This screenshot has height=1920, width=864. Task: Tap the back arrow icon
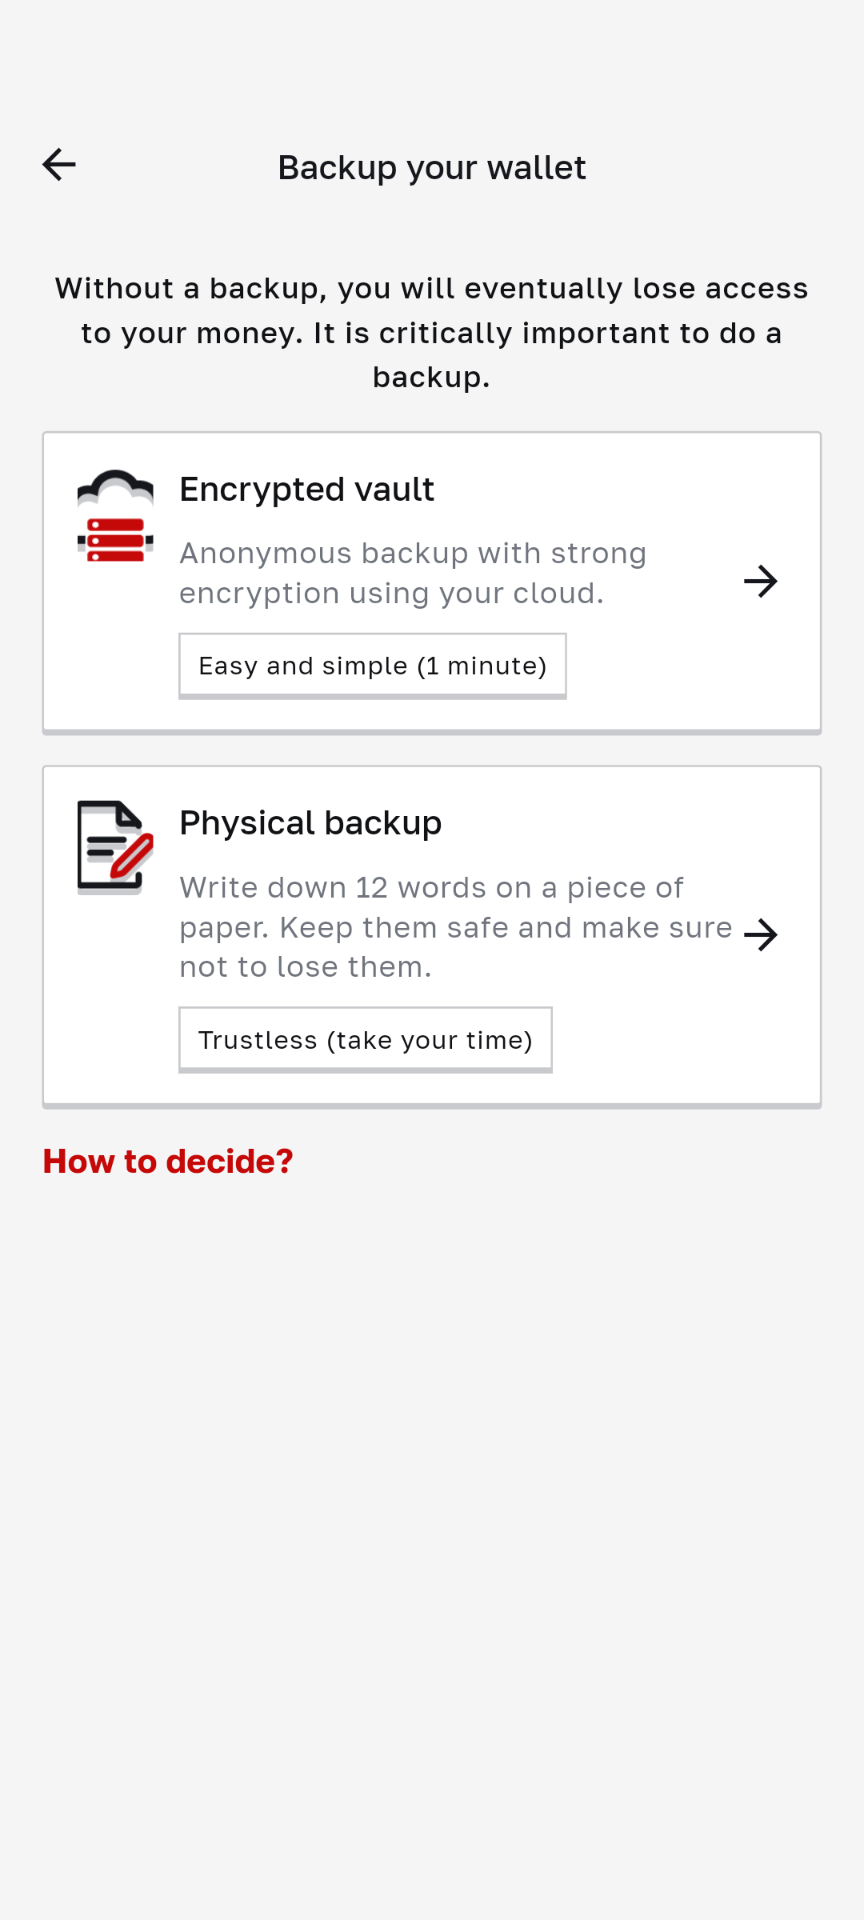(x=59, y=165)
